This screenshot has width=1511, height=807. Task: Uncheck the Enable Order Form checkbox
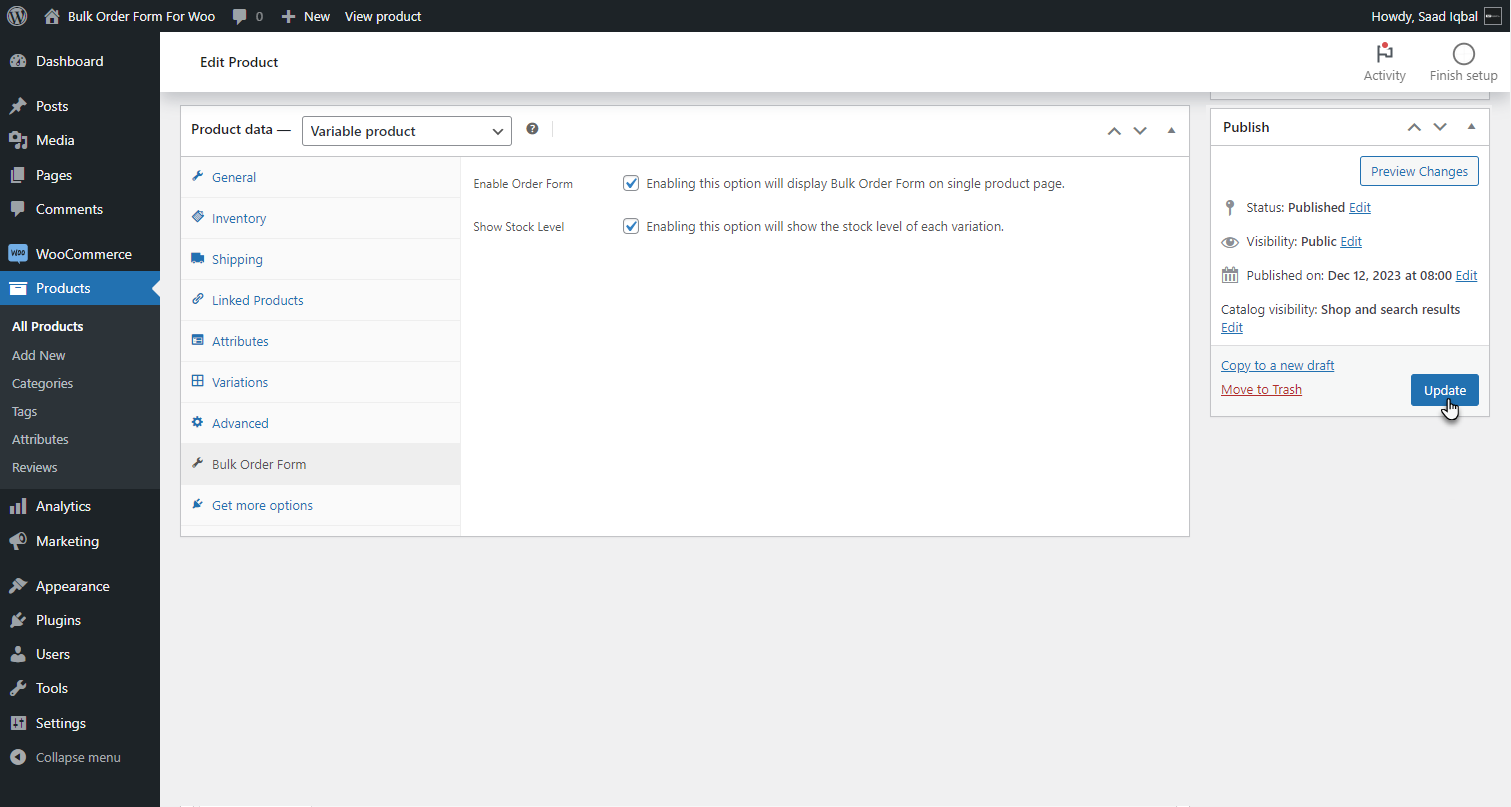pos(631,183)
